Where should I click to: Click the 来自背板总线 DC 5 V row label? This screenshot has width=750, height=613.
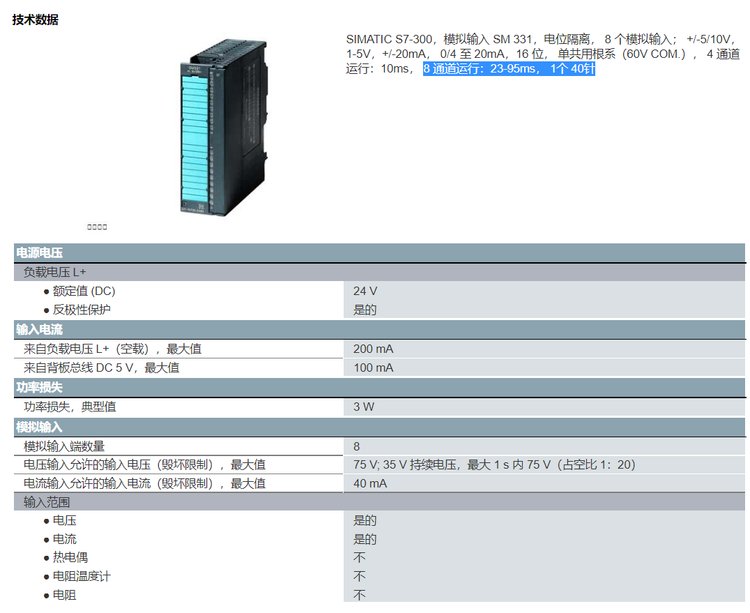(101, 368)
